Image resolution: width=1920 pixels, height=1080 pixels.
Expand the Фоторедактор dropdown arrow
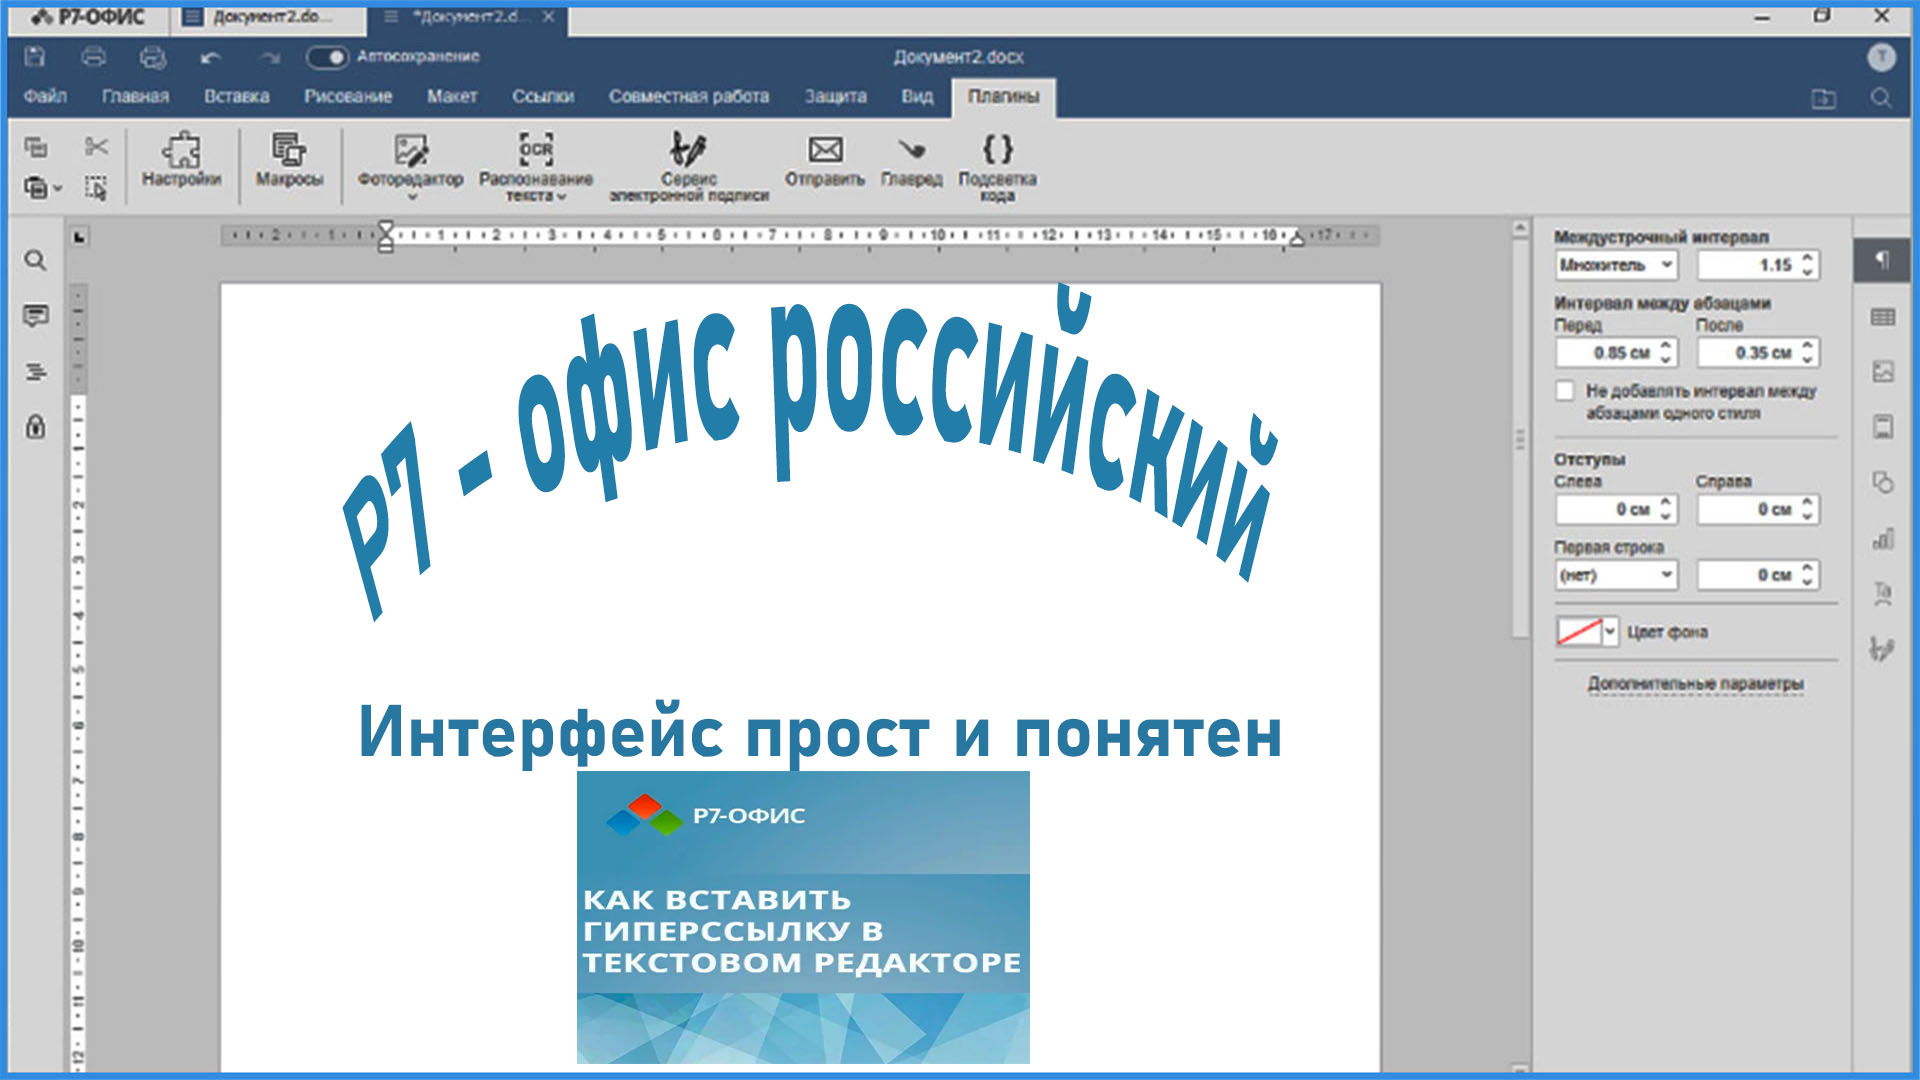(x=411, y=197)
